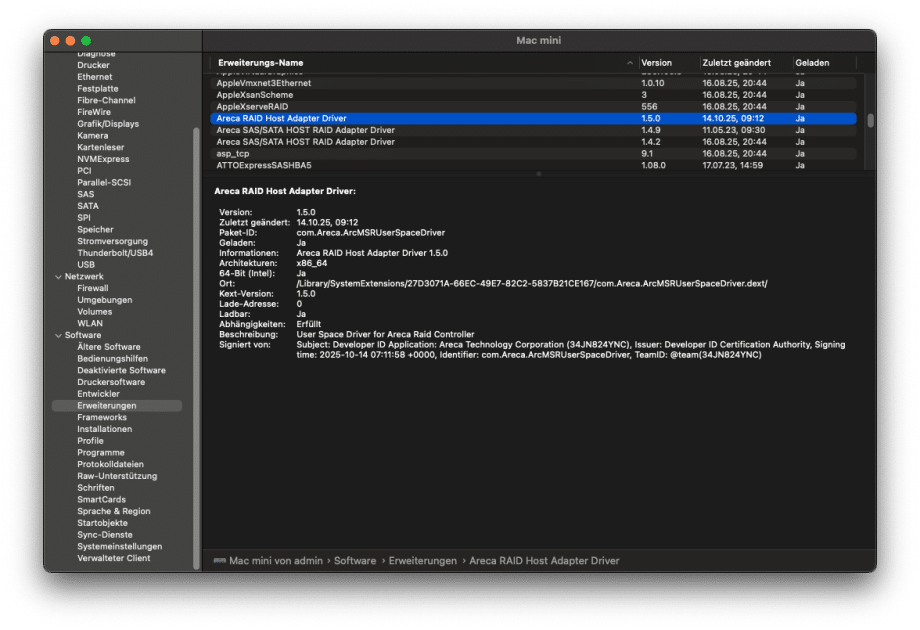Select Parallel-SCSI in the sidebar
Image resolution: width=920 pixels, height=630 pixels.
tap(104, 182)
